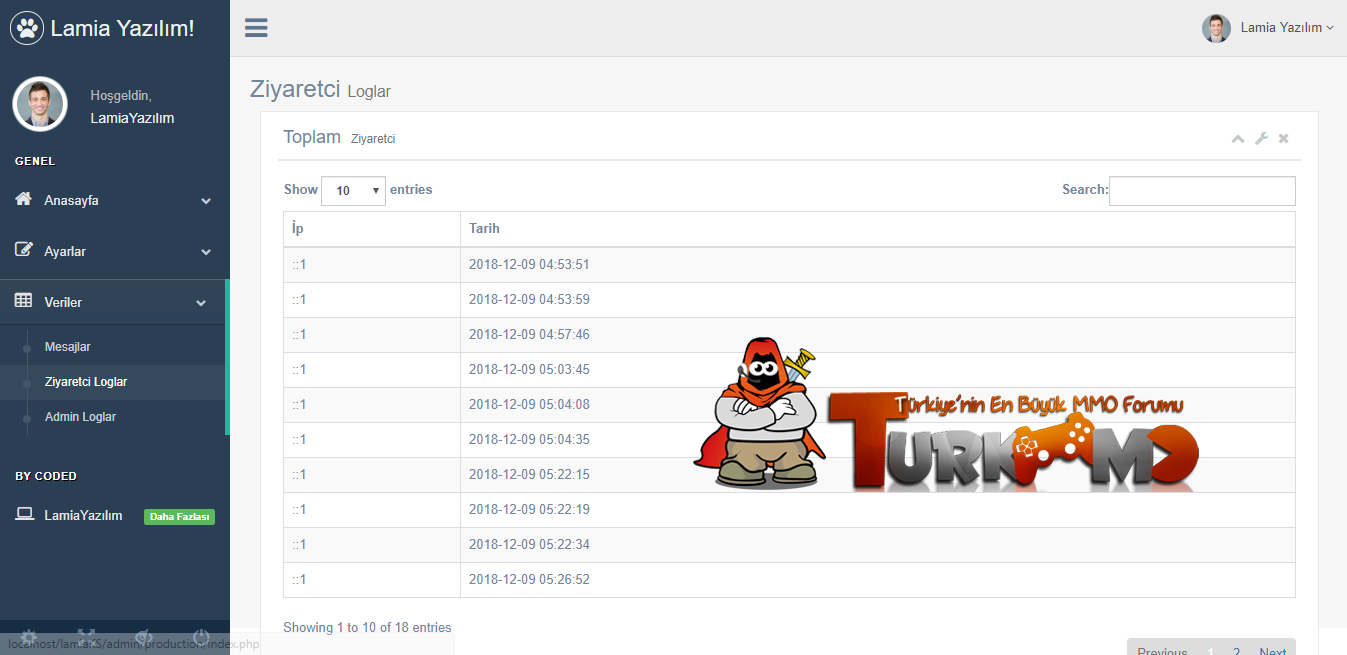This screenshot has width=1347, height=655.
Task: Click the Lamia Yazılım! site title
Action: click(122, 28)
